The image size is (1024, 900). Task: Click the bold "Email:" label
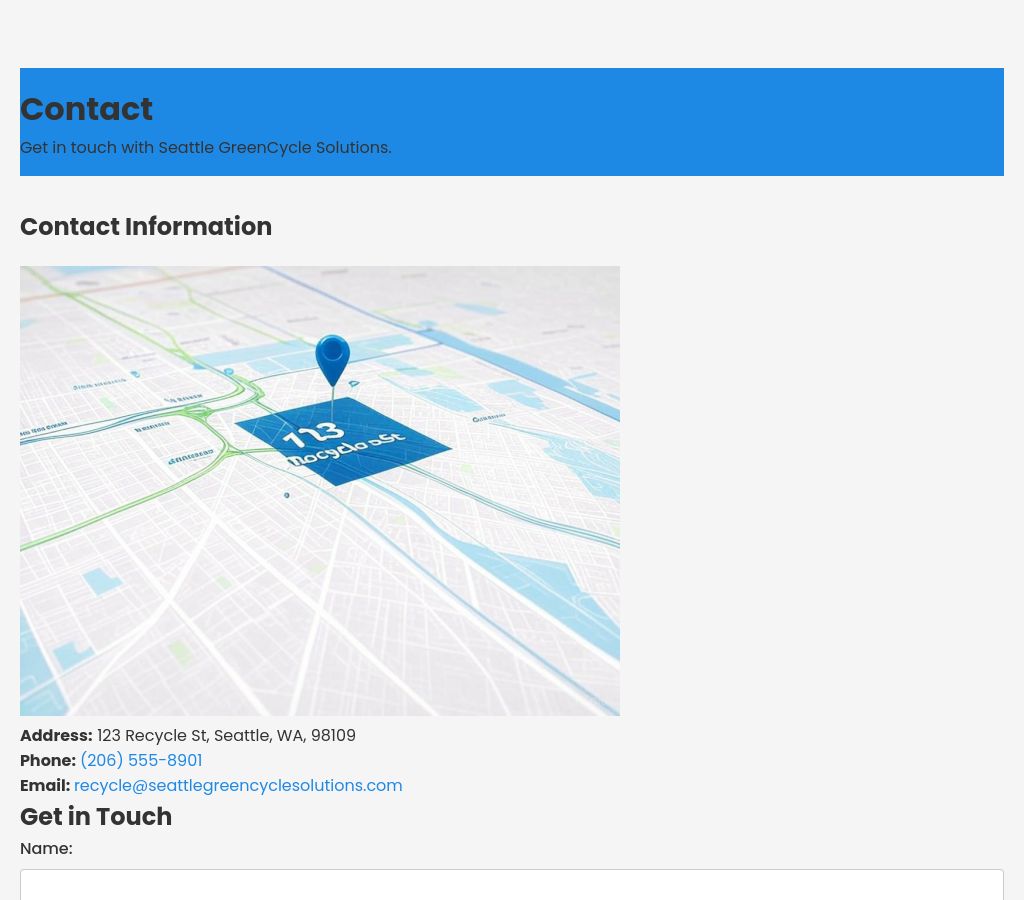coord(45,786)
